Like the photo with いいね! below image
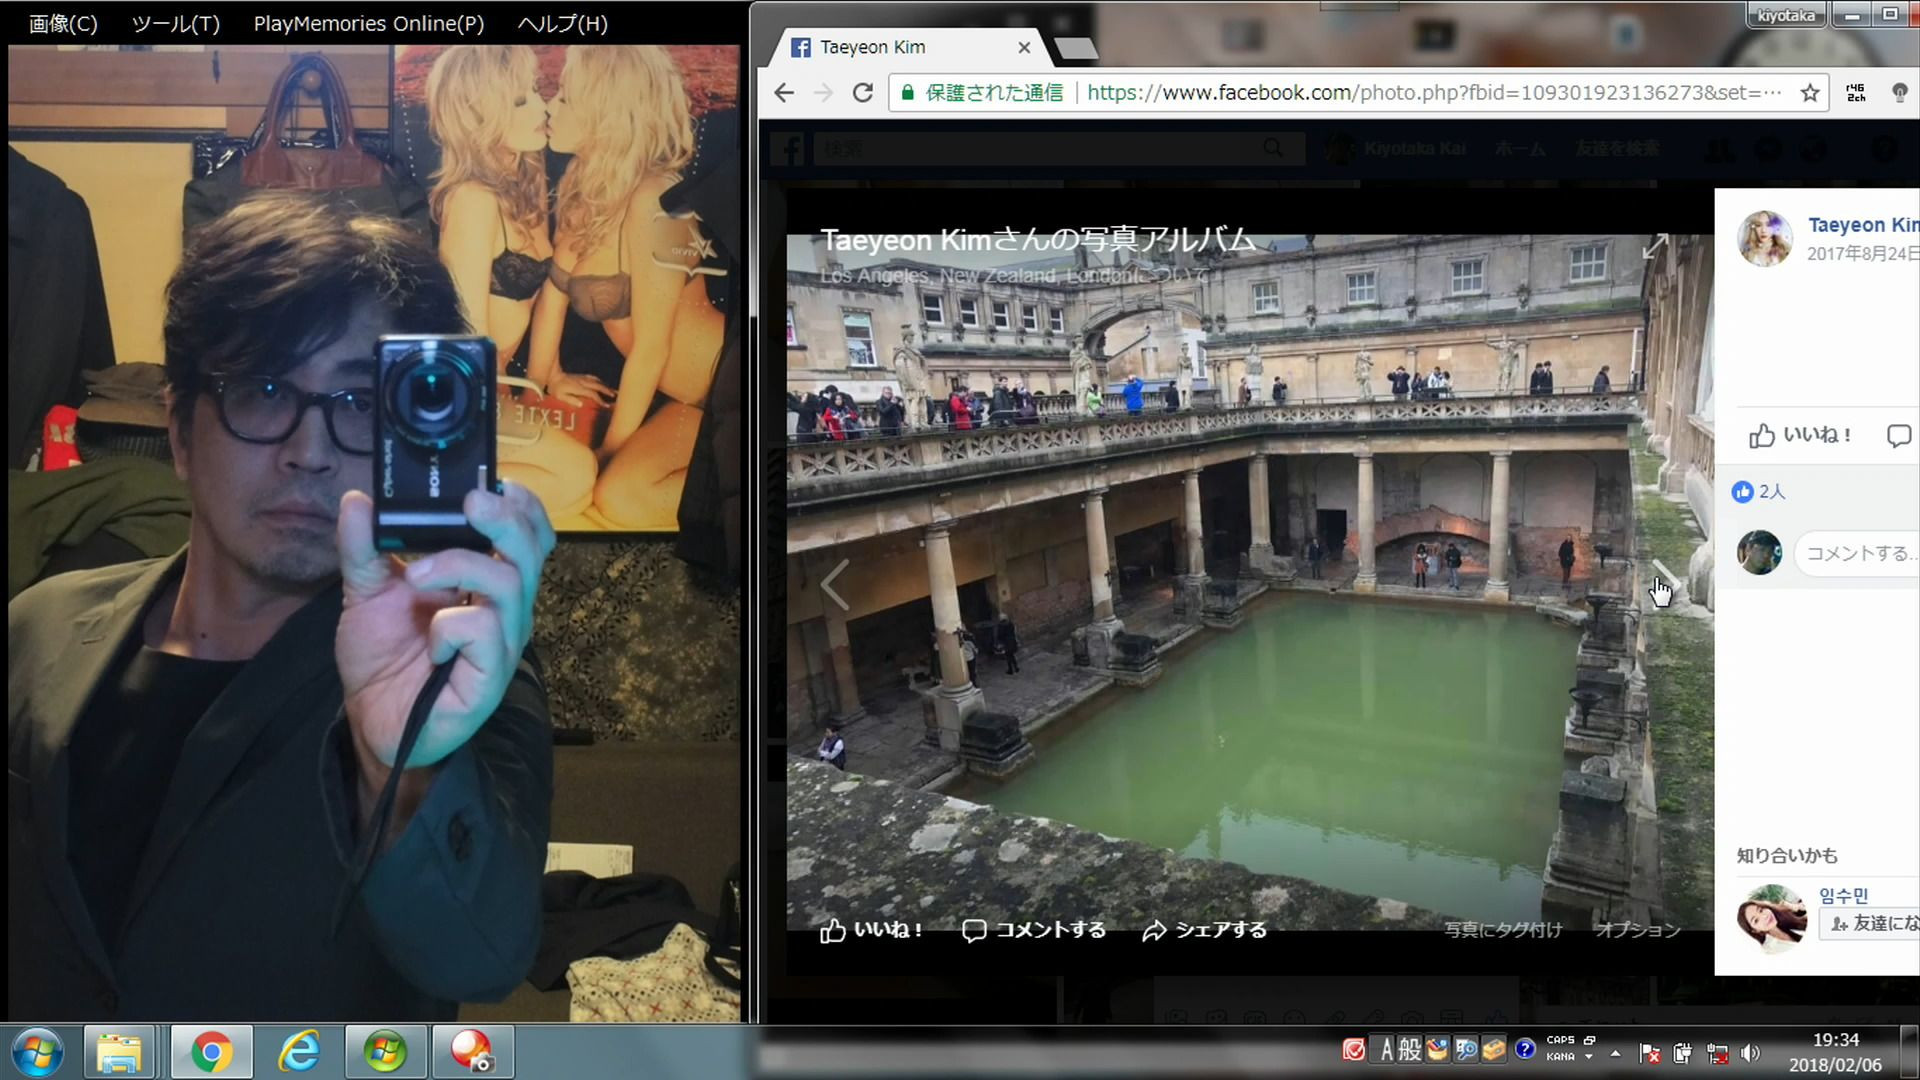 [871, 930]
